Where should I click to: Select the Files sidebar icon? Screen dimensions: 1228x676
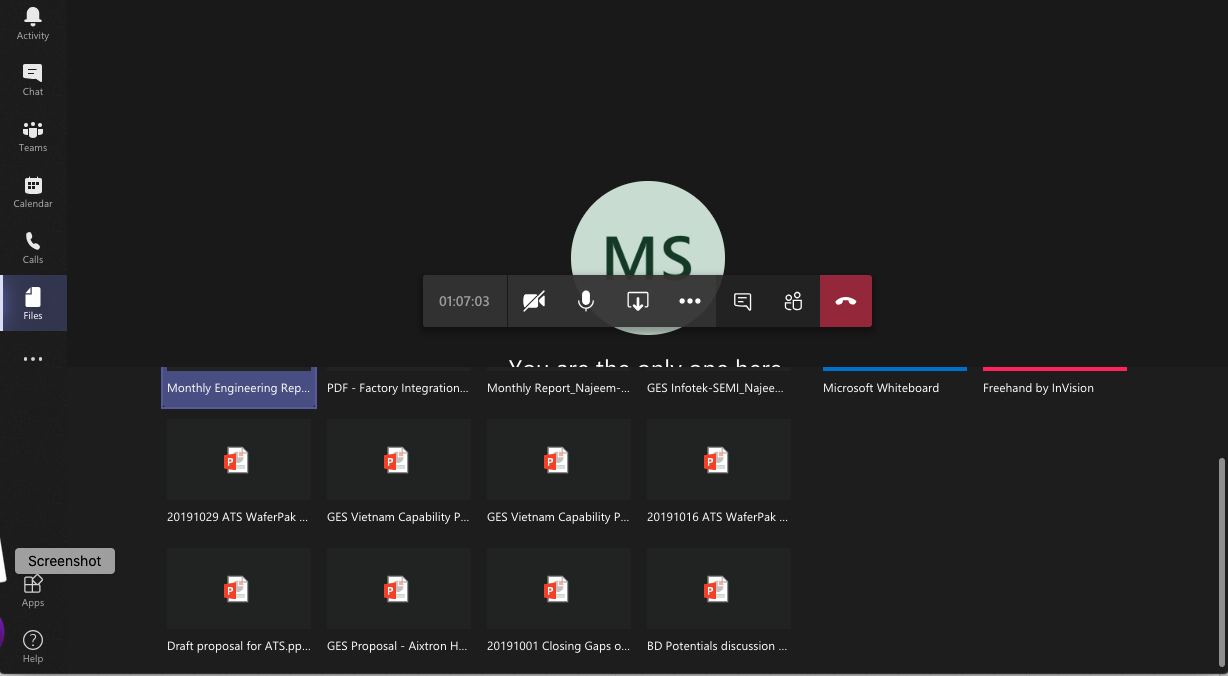pos(32,302)
